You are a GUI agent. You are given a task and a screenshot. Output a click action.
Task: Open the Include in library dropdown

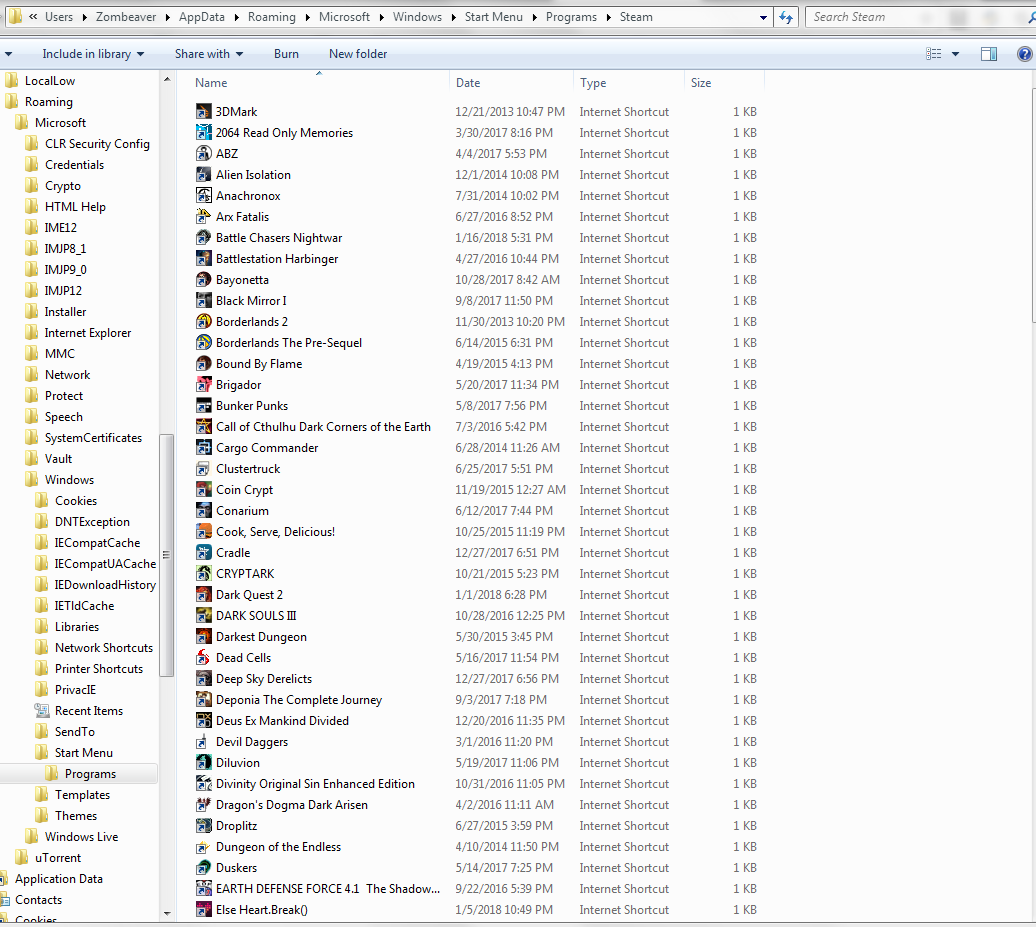[x=93, y=54]
